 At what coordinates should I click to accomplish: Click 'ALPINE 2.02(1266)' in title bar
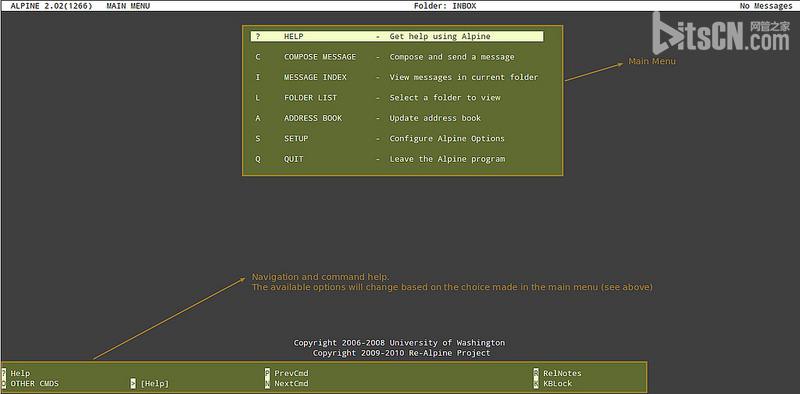(51, 6)
